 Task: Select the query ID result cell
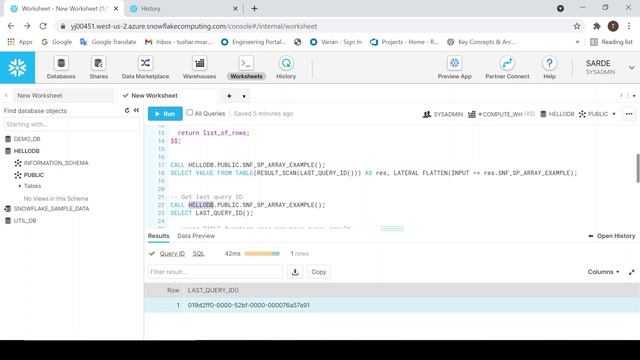249,305
